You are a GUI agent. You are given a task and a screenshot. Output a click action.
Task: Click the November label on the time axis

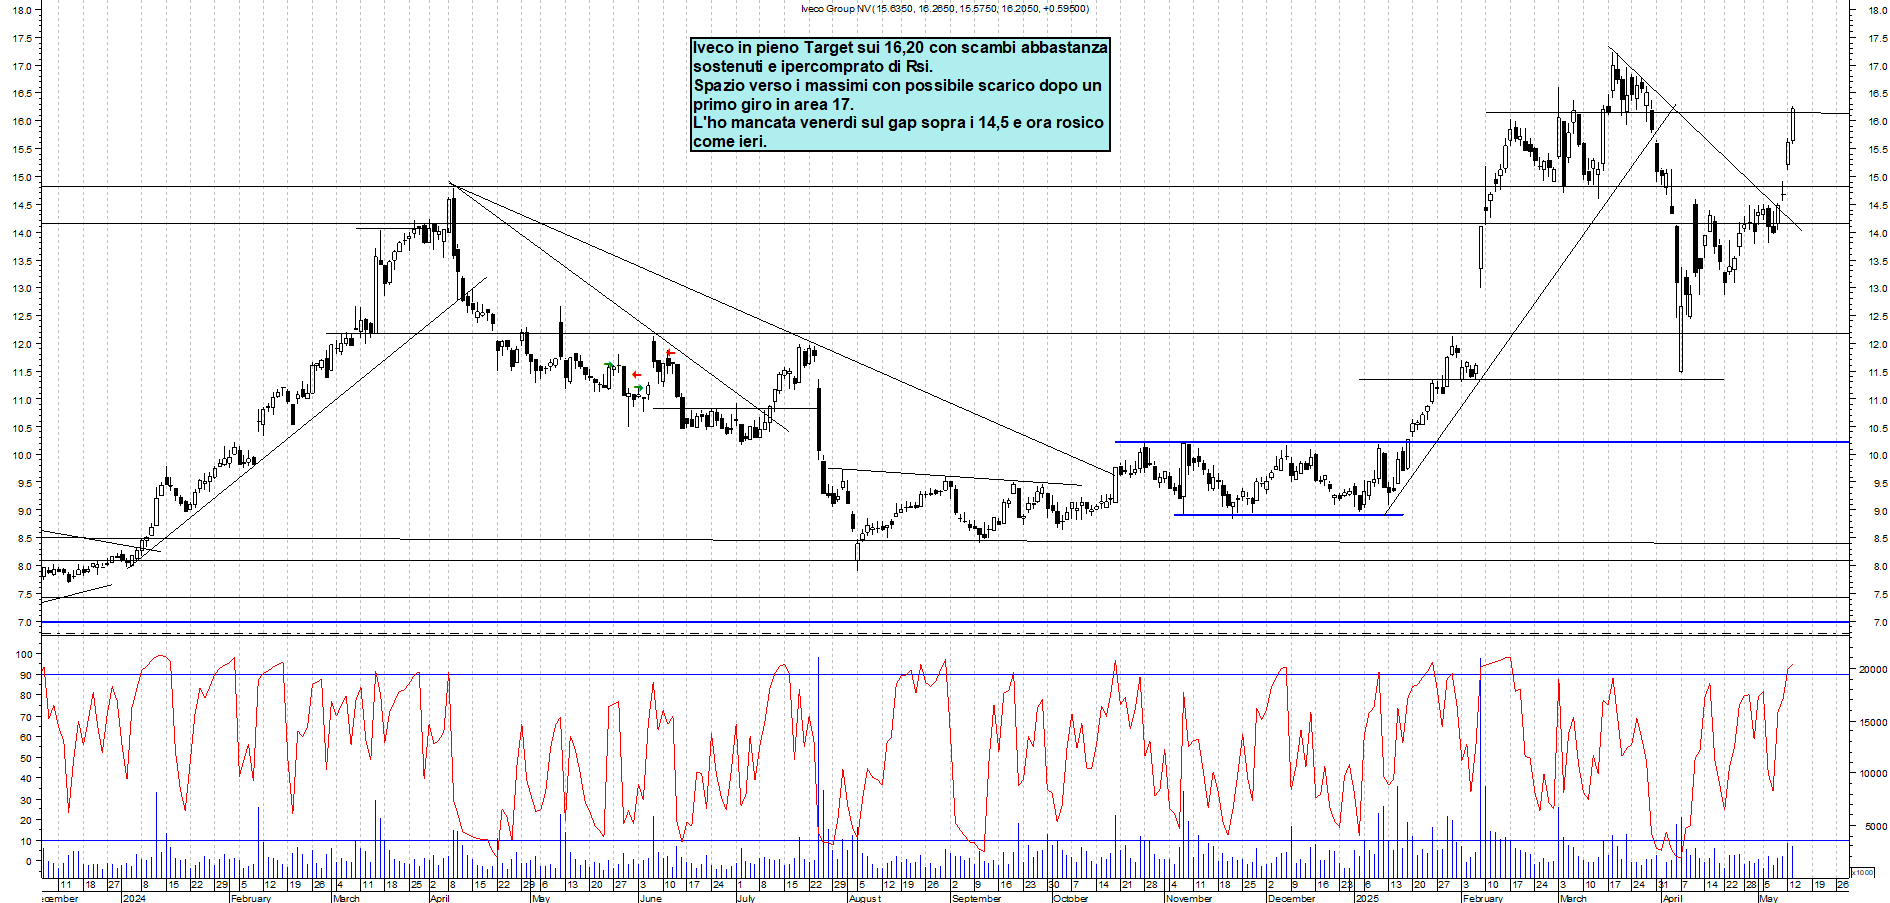point(1189,898)
